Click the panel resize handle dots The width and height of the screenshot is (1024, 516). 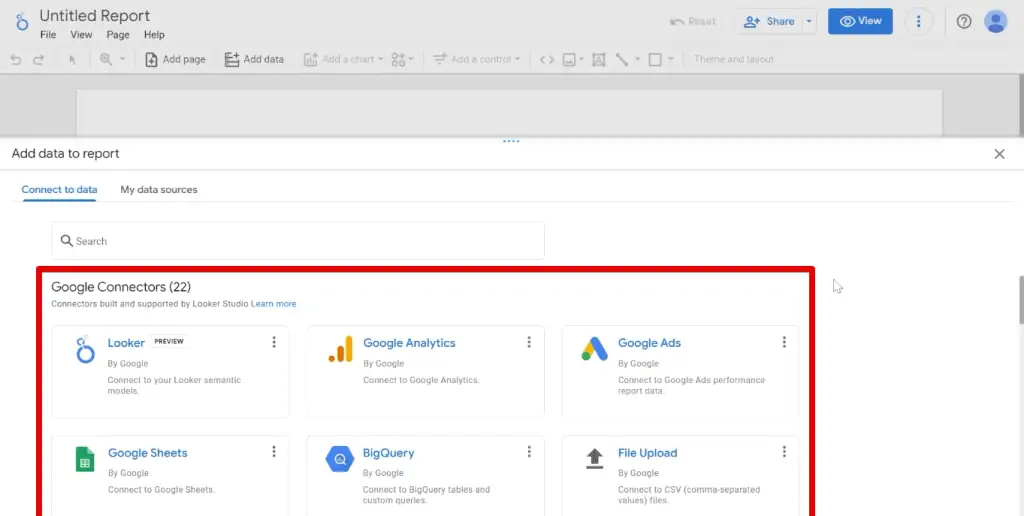tap(511, 141)
